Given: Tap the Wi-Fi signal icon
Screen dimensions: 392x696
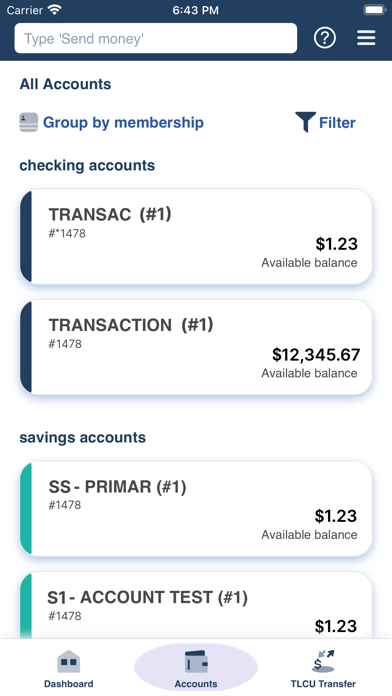Looking at the screenshot, I should point(55,10).
